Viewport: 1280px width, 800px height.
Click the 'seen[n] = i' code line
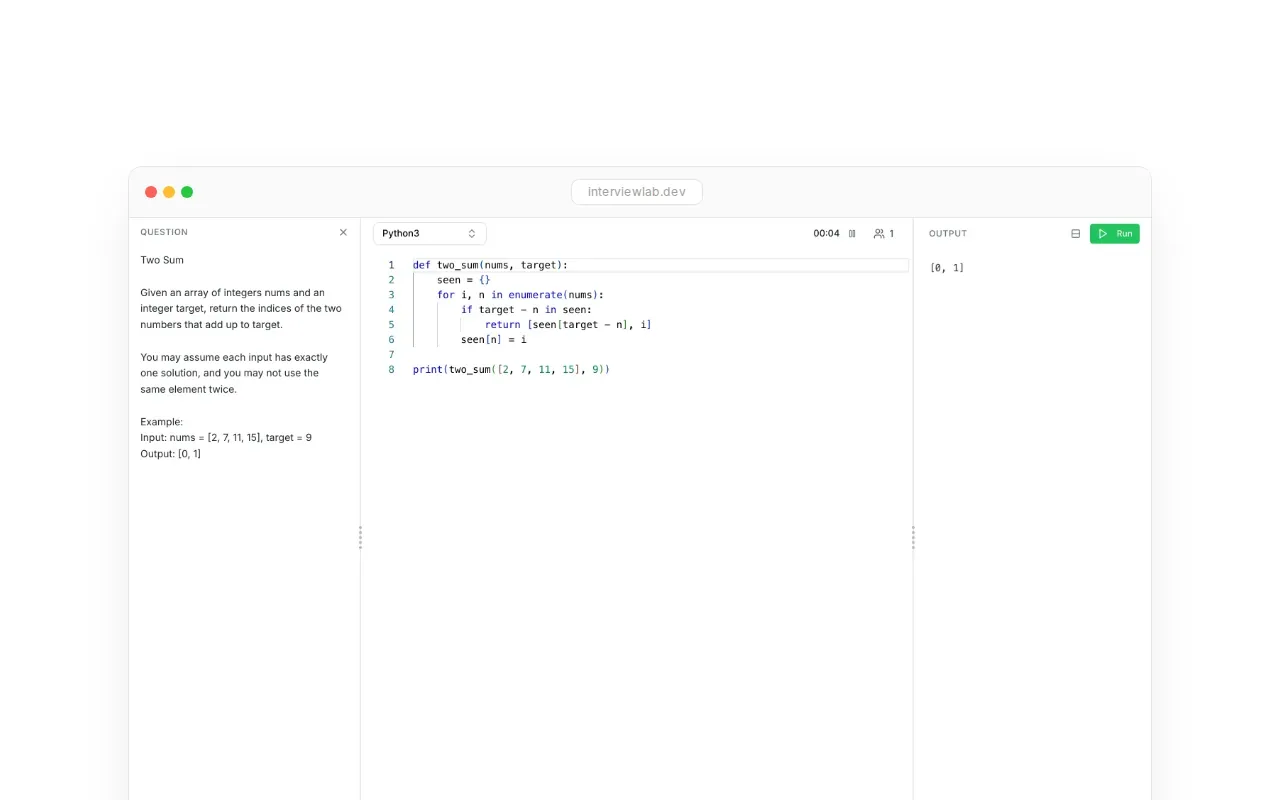[493, 340]
